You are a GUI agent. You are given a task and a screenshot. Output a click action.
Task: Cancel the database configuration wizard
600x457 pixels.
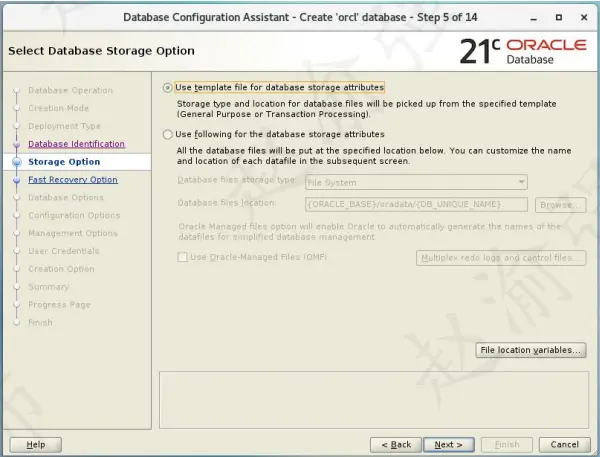564,444
